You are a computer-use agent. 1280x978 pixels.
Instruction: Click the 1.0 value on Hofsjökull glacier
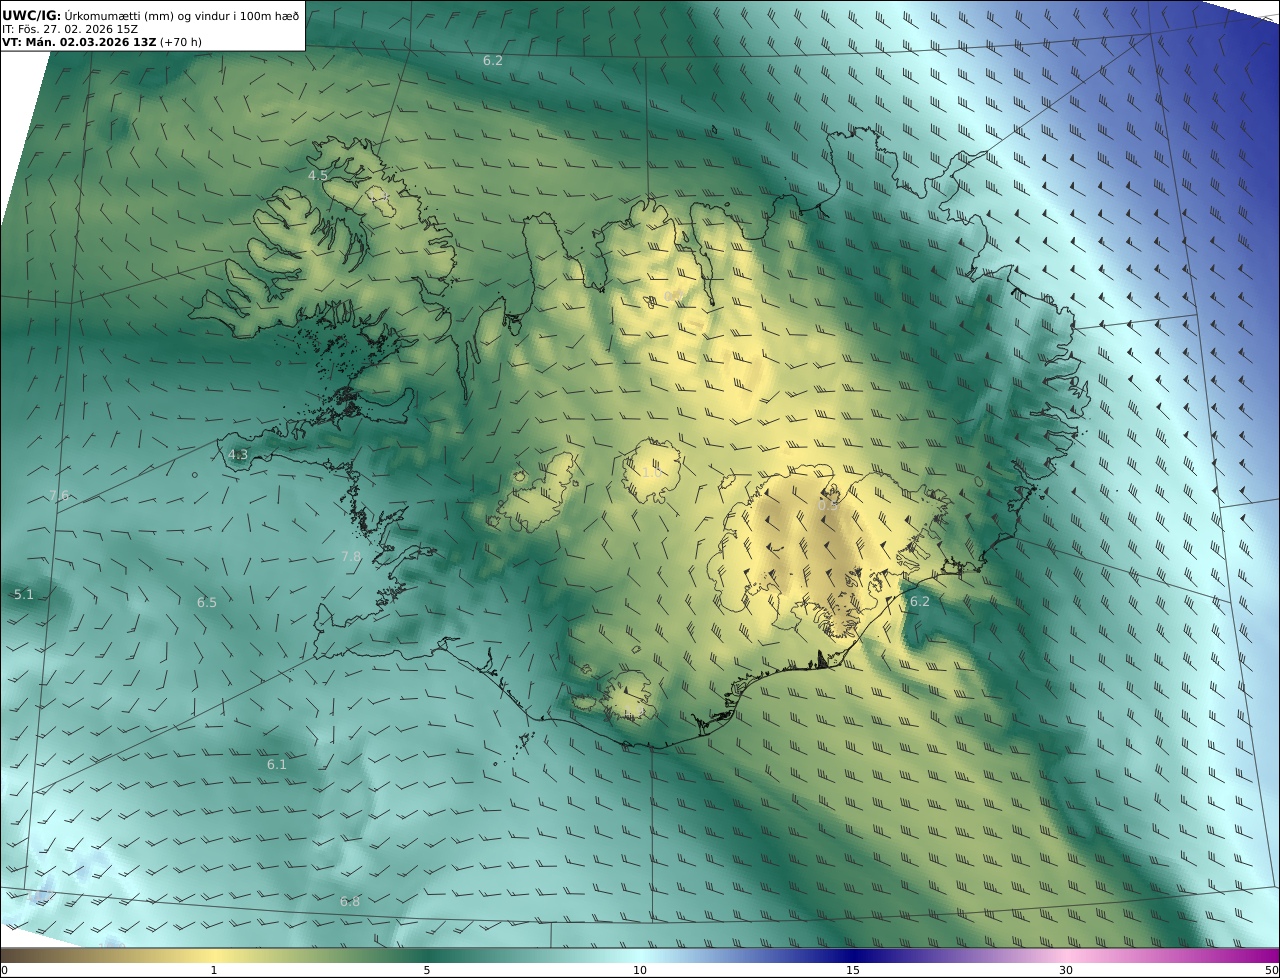pos(652,472)
